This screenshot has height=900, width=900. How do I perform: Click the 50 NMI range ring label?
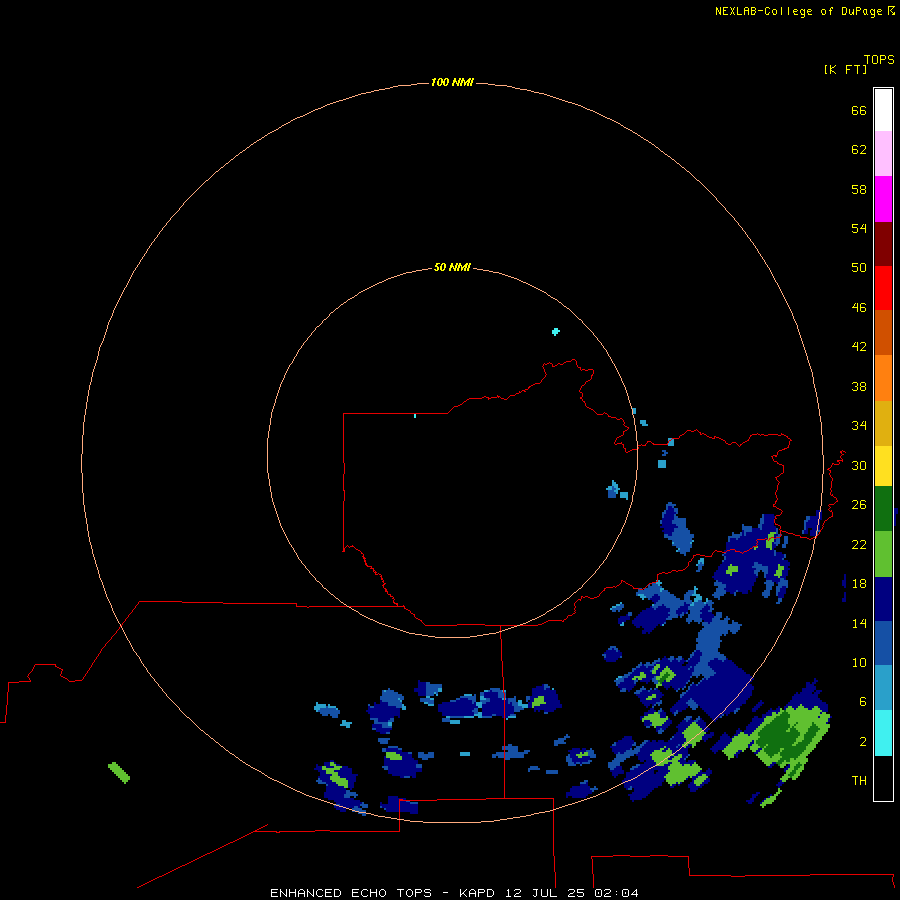tap(452, 267)
